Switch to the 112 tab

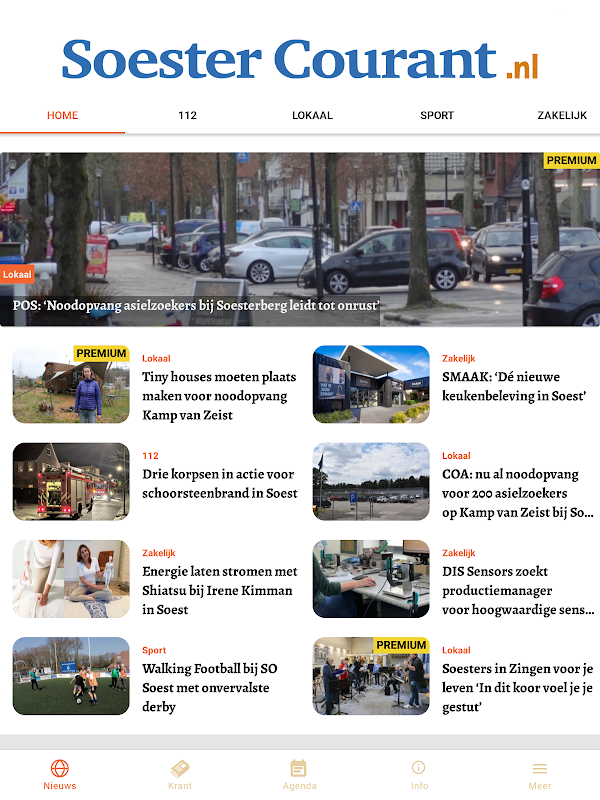pos(187,115)
